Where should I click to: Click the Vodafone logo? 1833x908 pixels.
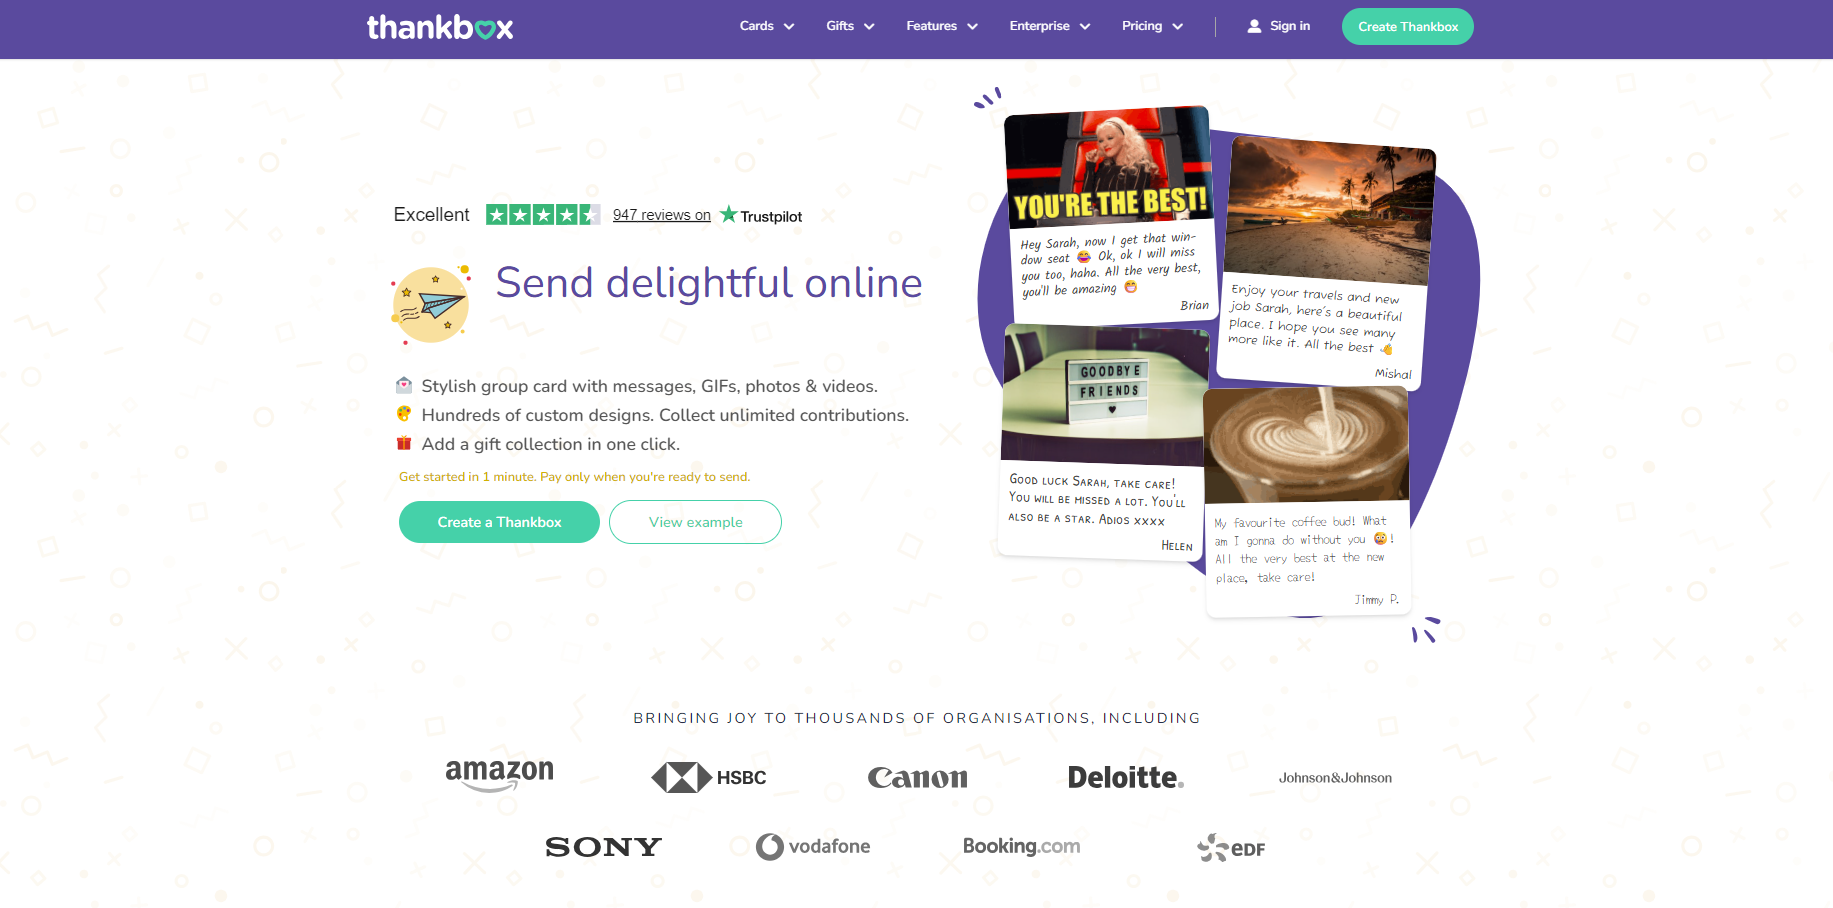click(x=813, y=847)
